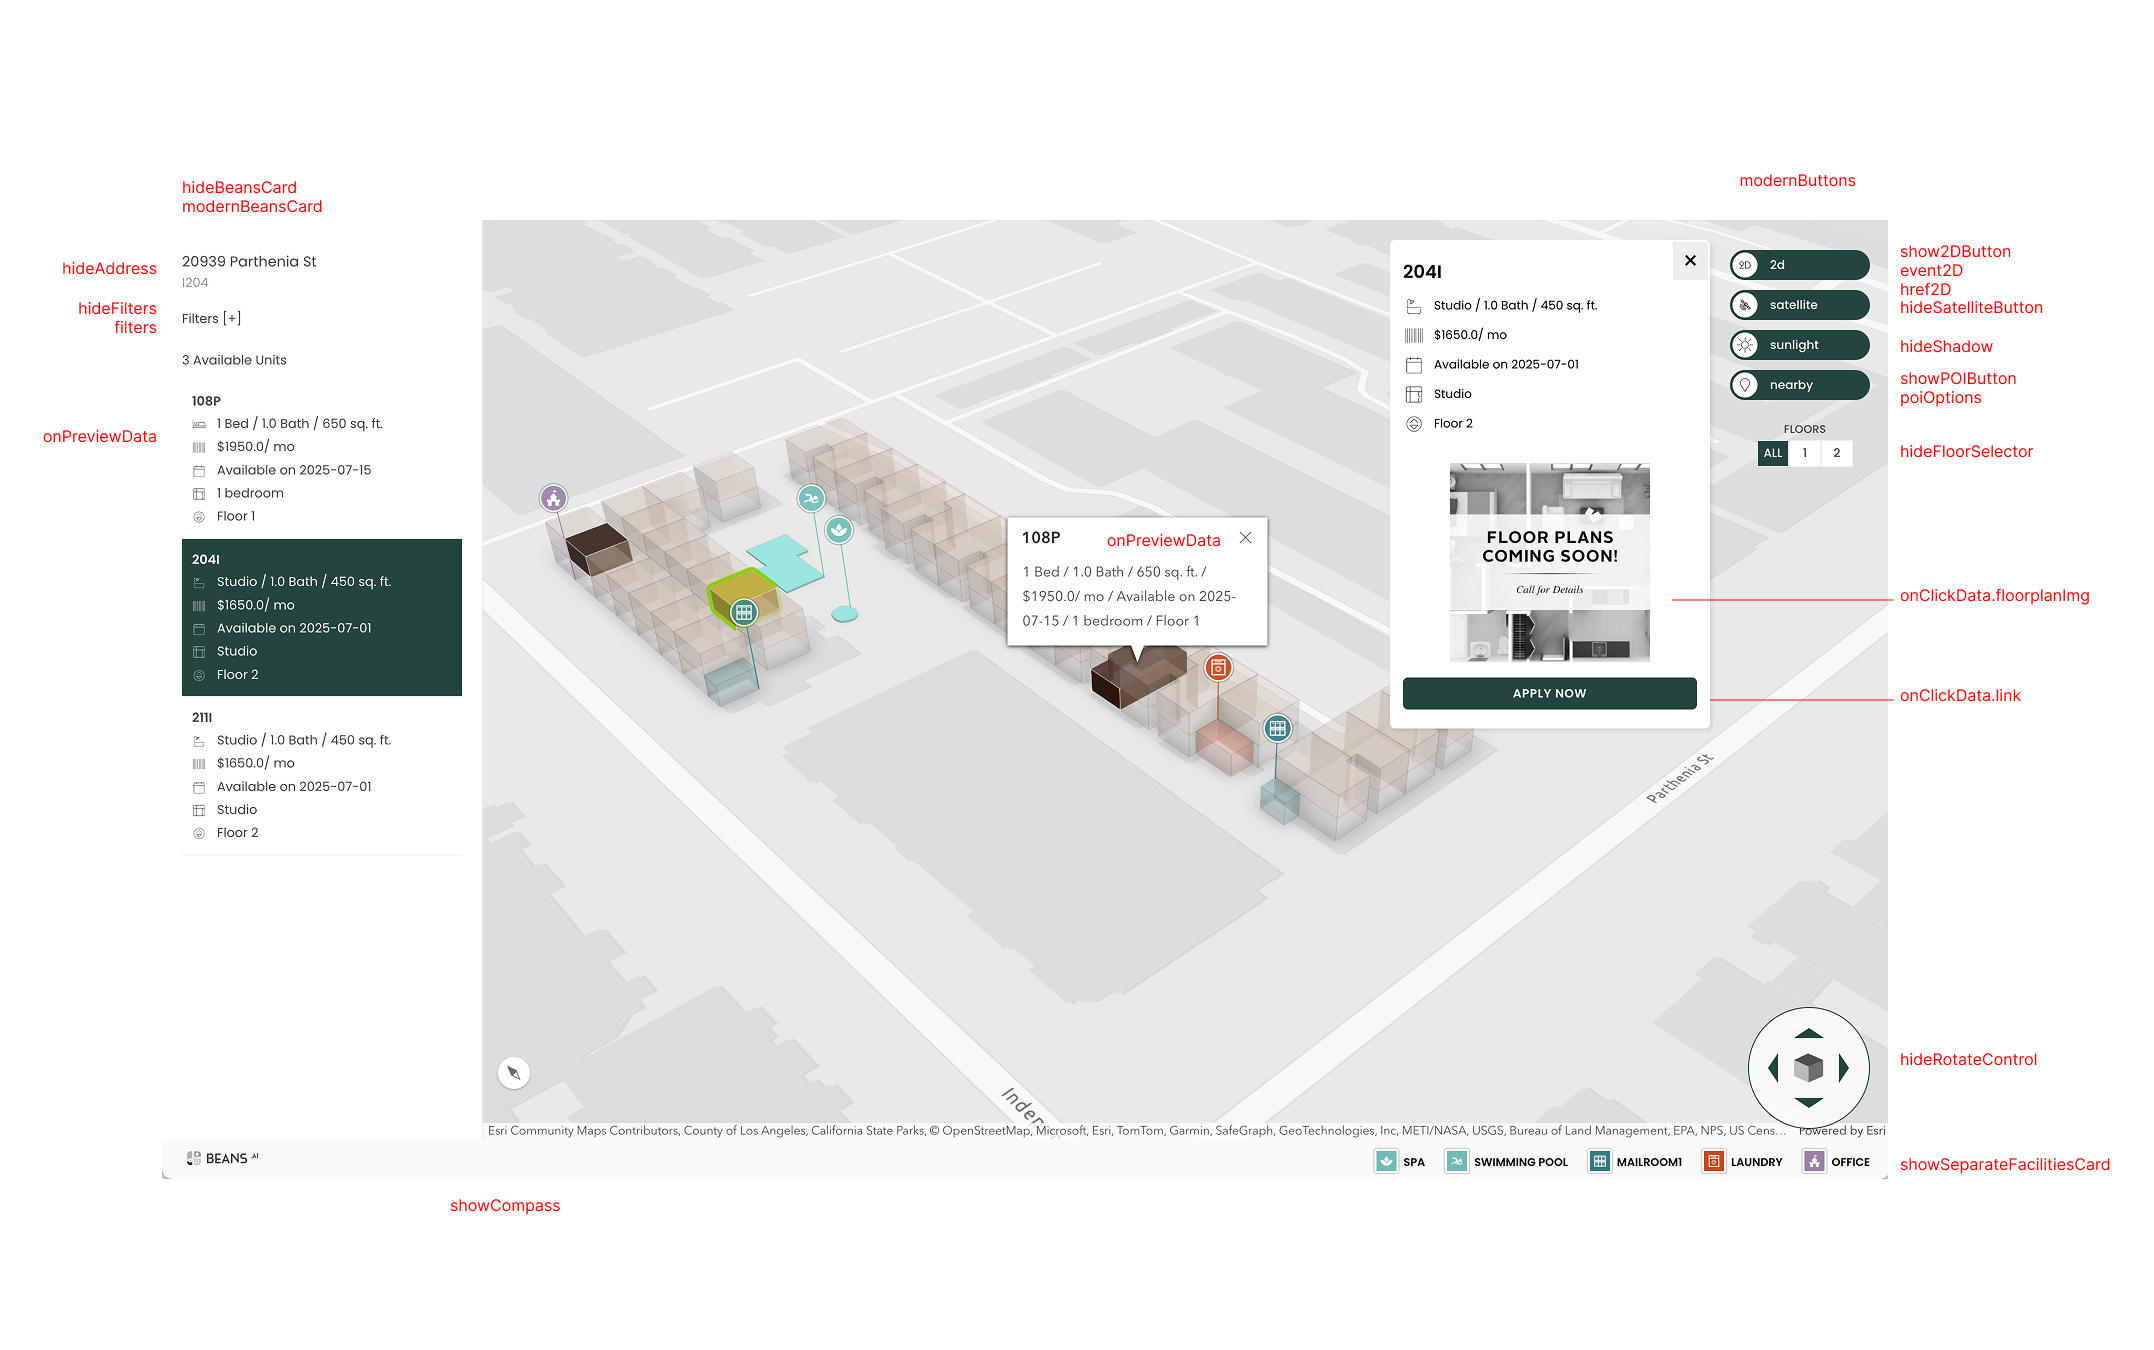Click the SWIMMING POOL facility legend item
Viewport: 2154px width, 1350px height.
pos(1507,1162)
